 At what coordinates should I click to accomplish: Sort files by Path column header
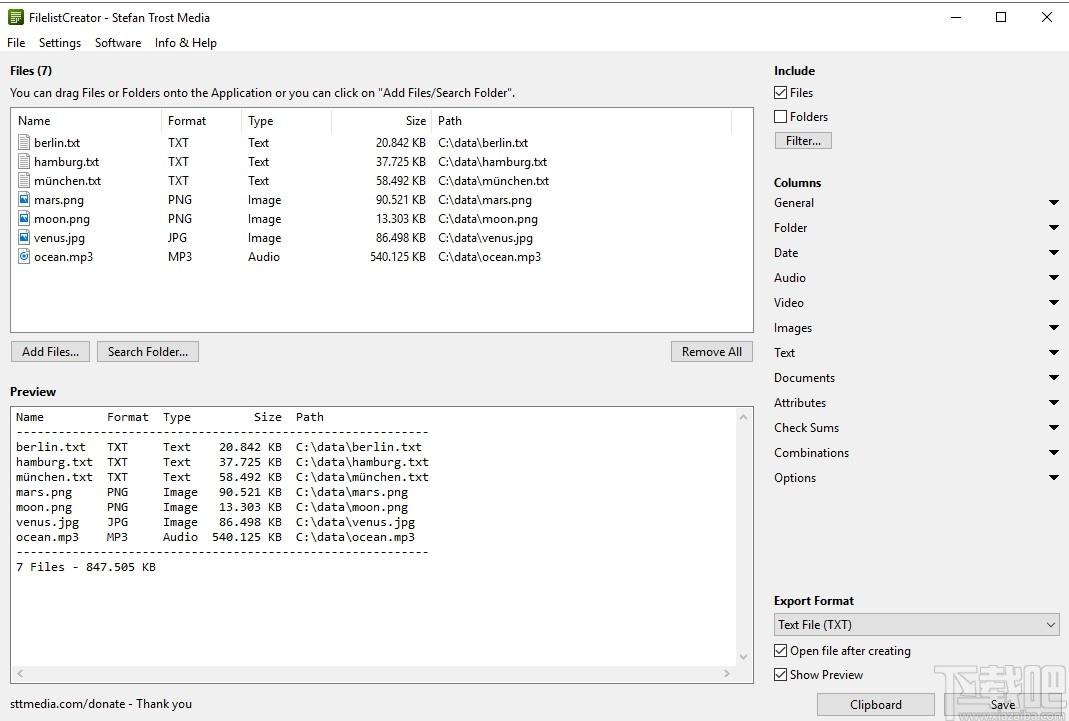[x=582, y=121]
